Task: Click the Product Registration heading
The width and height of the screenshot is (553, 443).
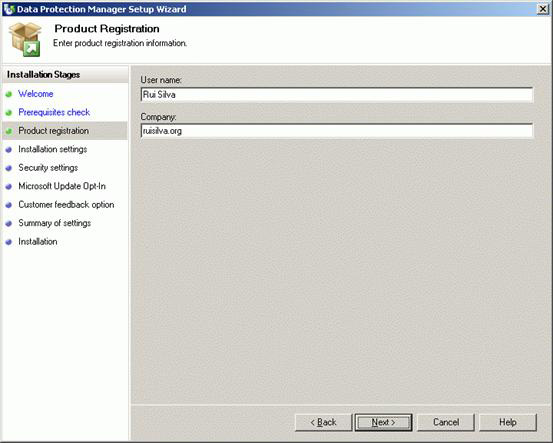Action: (107, 29)
